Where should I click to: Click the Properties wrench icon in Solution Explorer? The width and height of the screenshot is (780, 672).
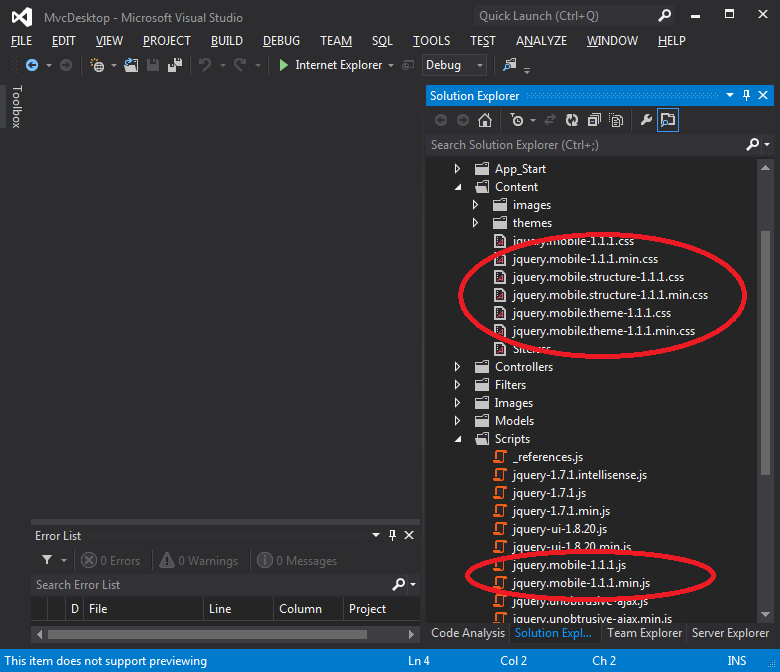(x=646, y=120)
